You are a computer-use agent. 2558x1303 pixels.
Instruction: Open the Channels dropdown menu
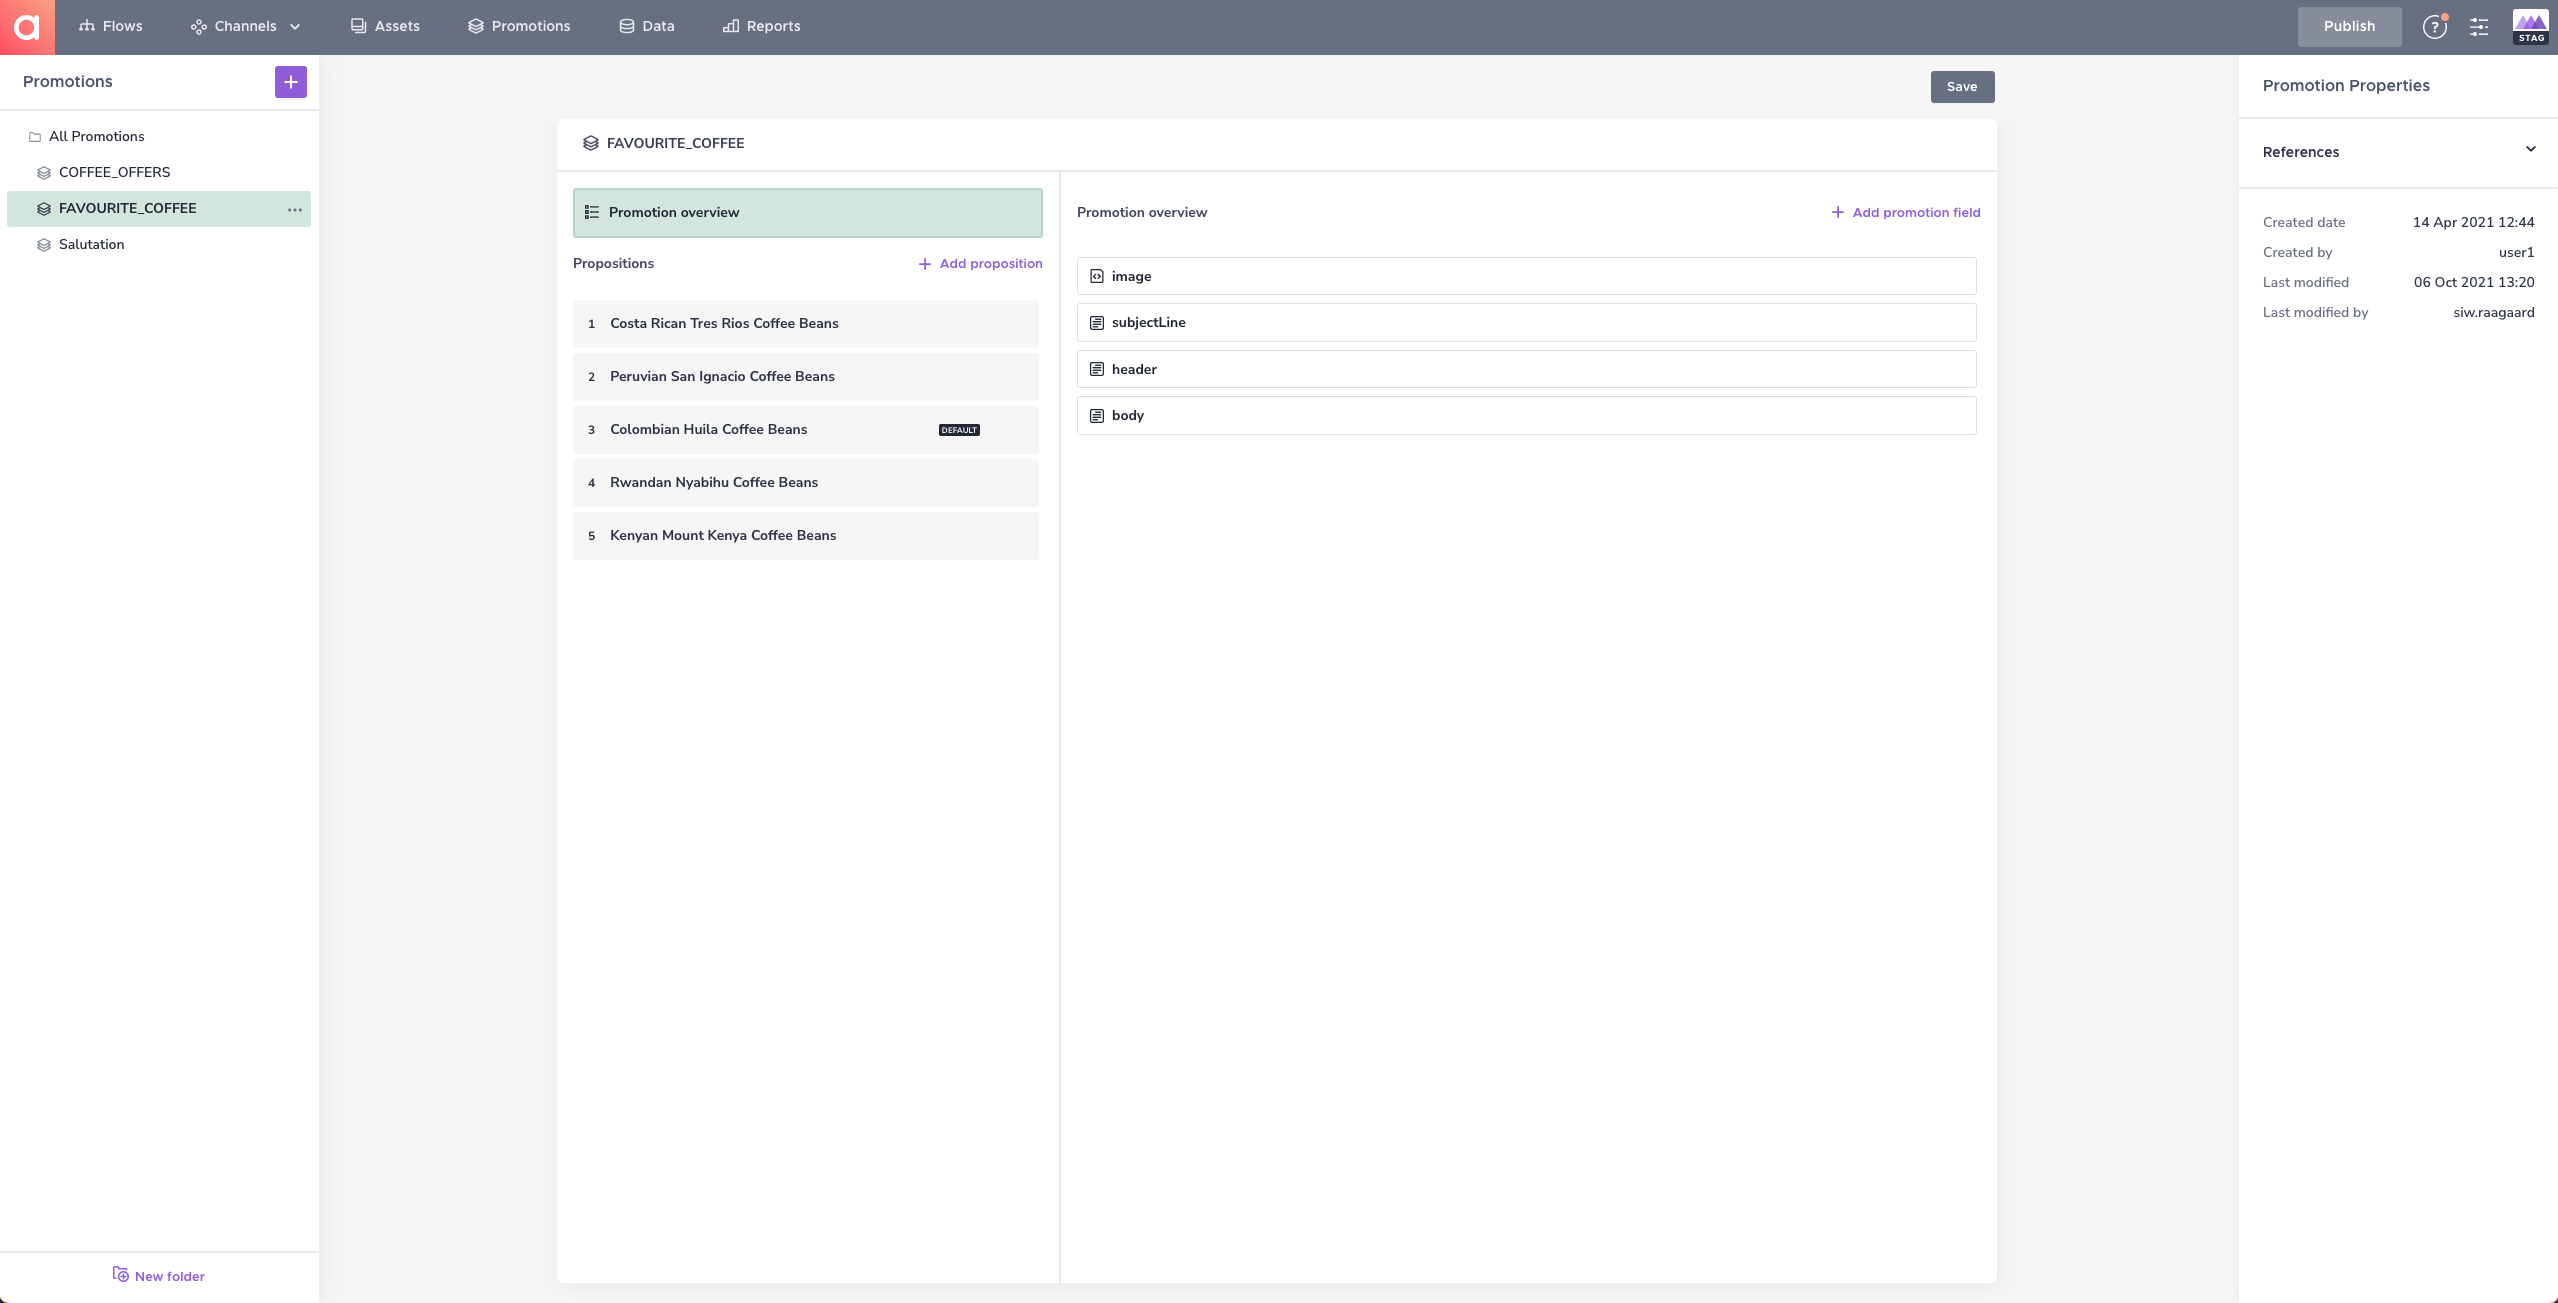[246, 26]
